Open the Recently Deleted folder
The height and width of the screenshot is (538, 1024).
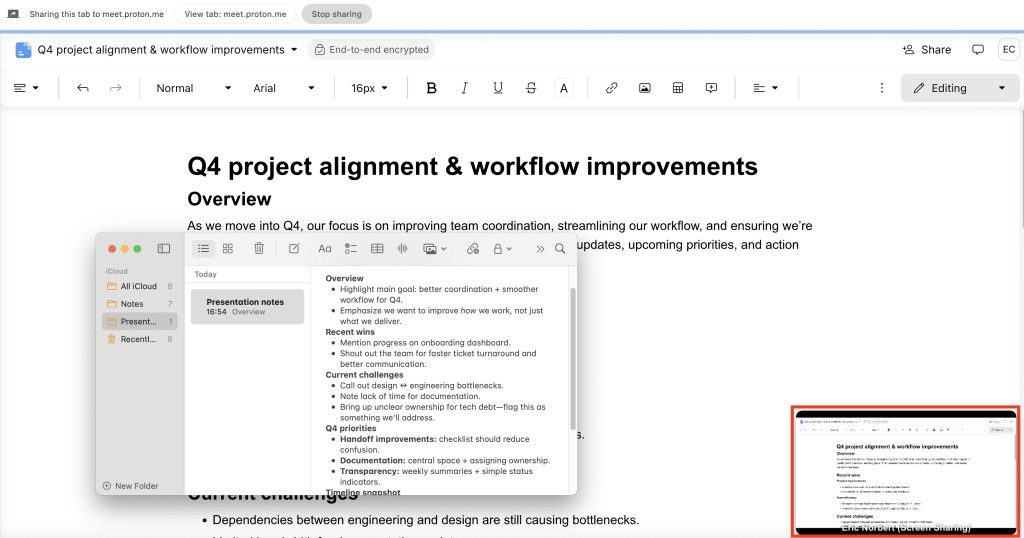pos(140,339)
